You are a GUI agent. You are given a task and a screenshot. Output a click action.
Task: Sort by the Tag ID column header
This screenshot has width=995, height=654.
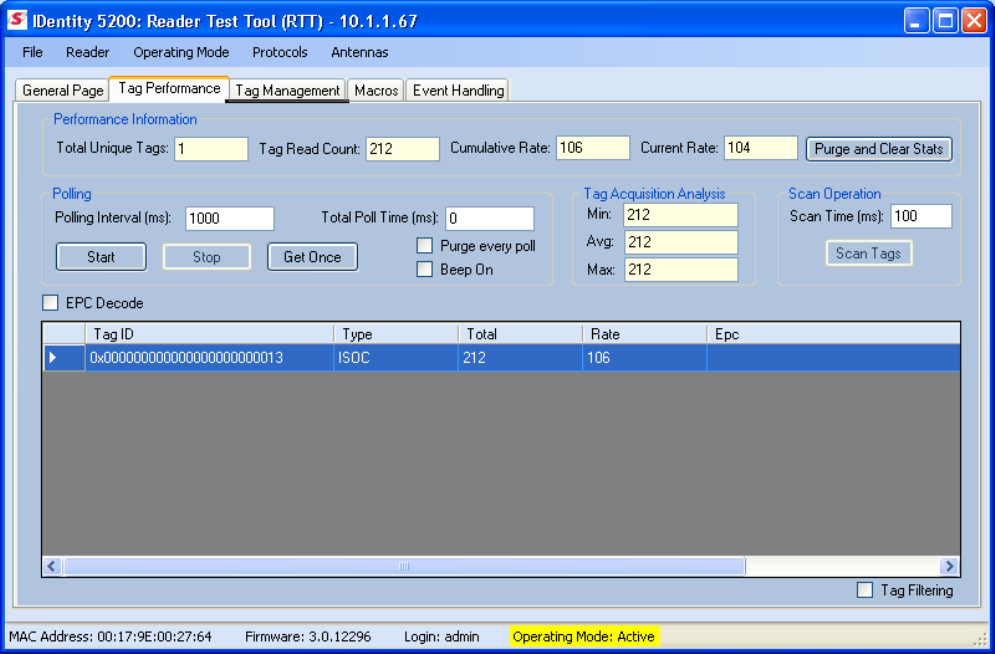pyautogui.click(x=209, y=334)
